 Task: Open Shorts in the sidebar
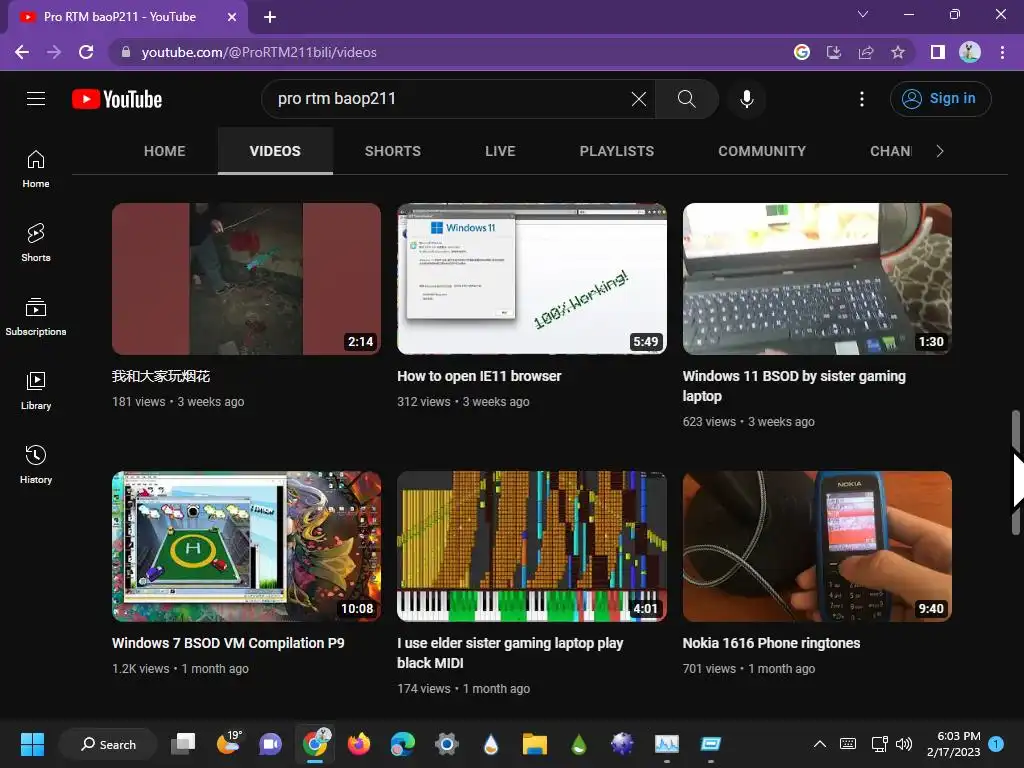click(36, 243)
